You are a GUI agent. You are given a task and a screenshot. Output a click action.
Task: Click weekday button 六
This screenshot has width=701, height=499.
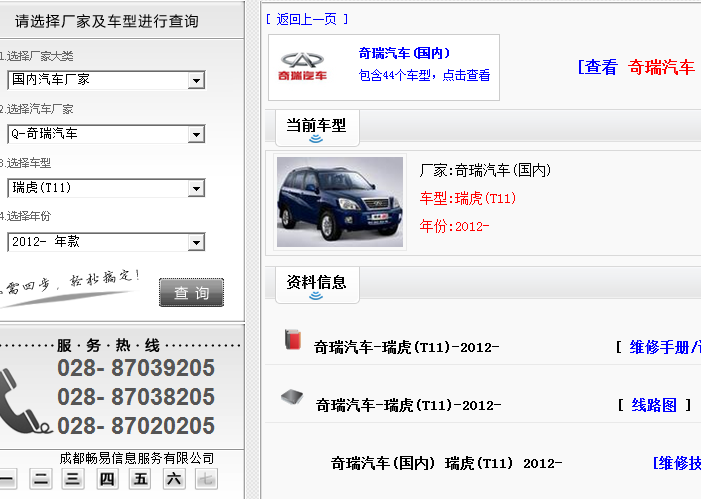(174, 479)
